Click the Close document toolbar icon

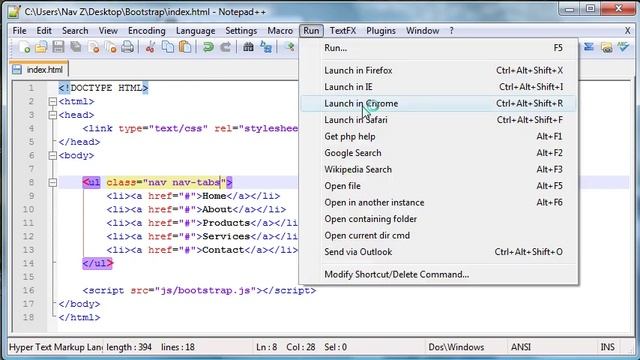tap(93, 47)
